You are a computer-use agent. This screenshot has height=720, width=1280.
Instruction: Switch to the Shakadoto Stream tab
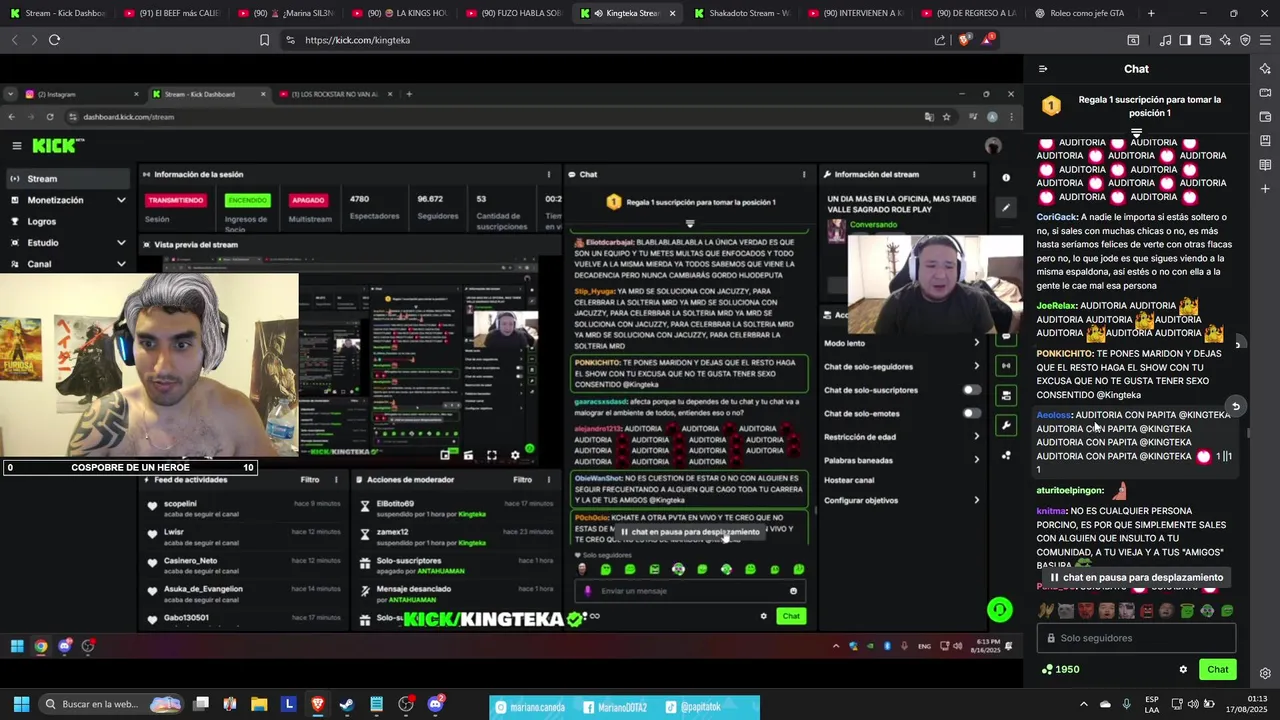tap(741, 13)
